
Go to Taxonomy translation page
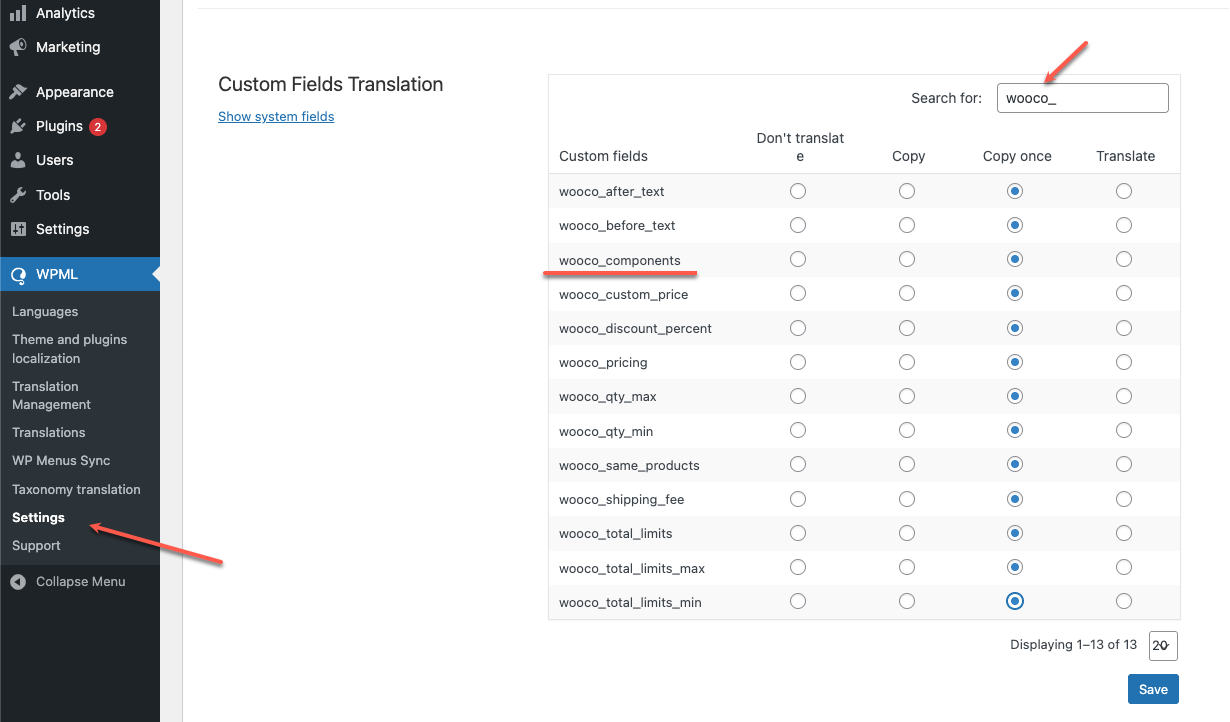(76, 489)
